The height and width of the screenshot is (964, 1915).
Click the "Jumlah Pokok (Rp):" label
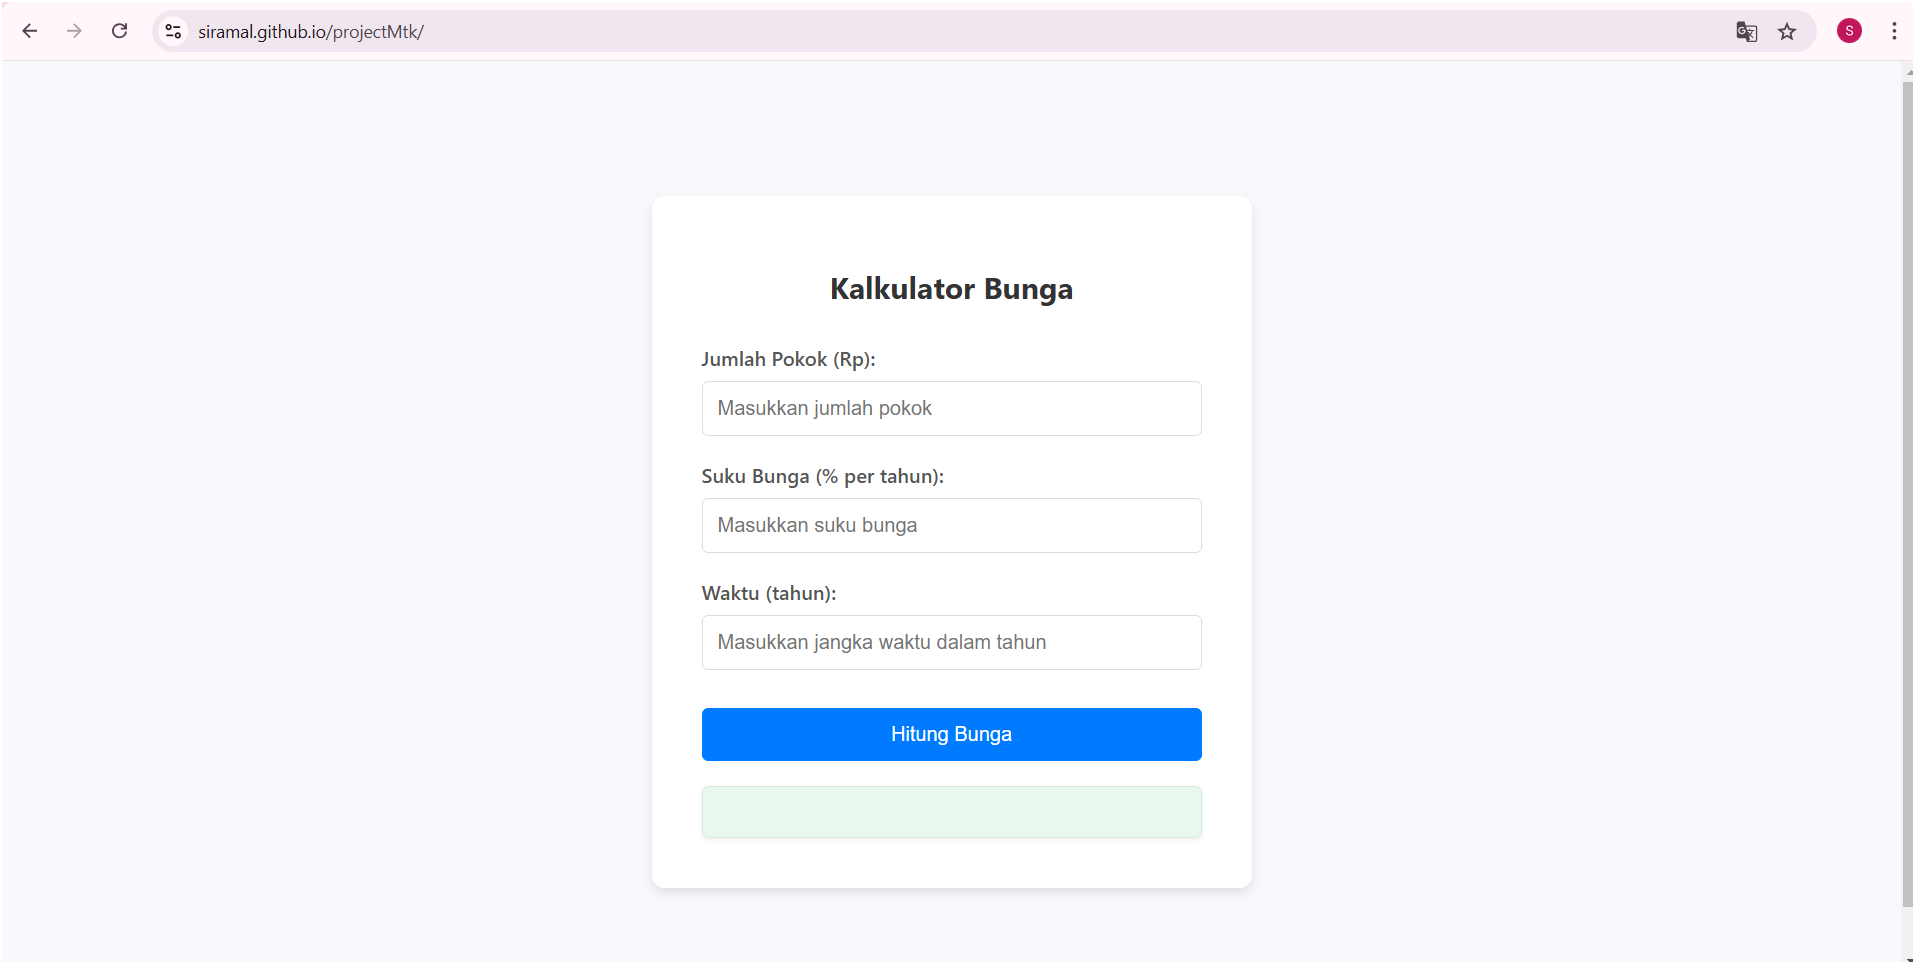(788, 359)
